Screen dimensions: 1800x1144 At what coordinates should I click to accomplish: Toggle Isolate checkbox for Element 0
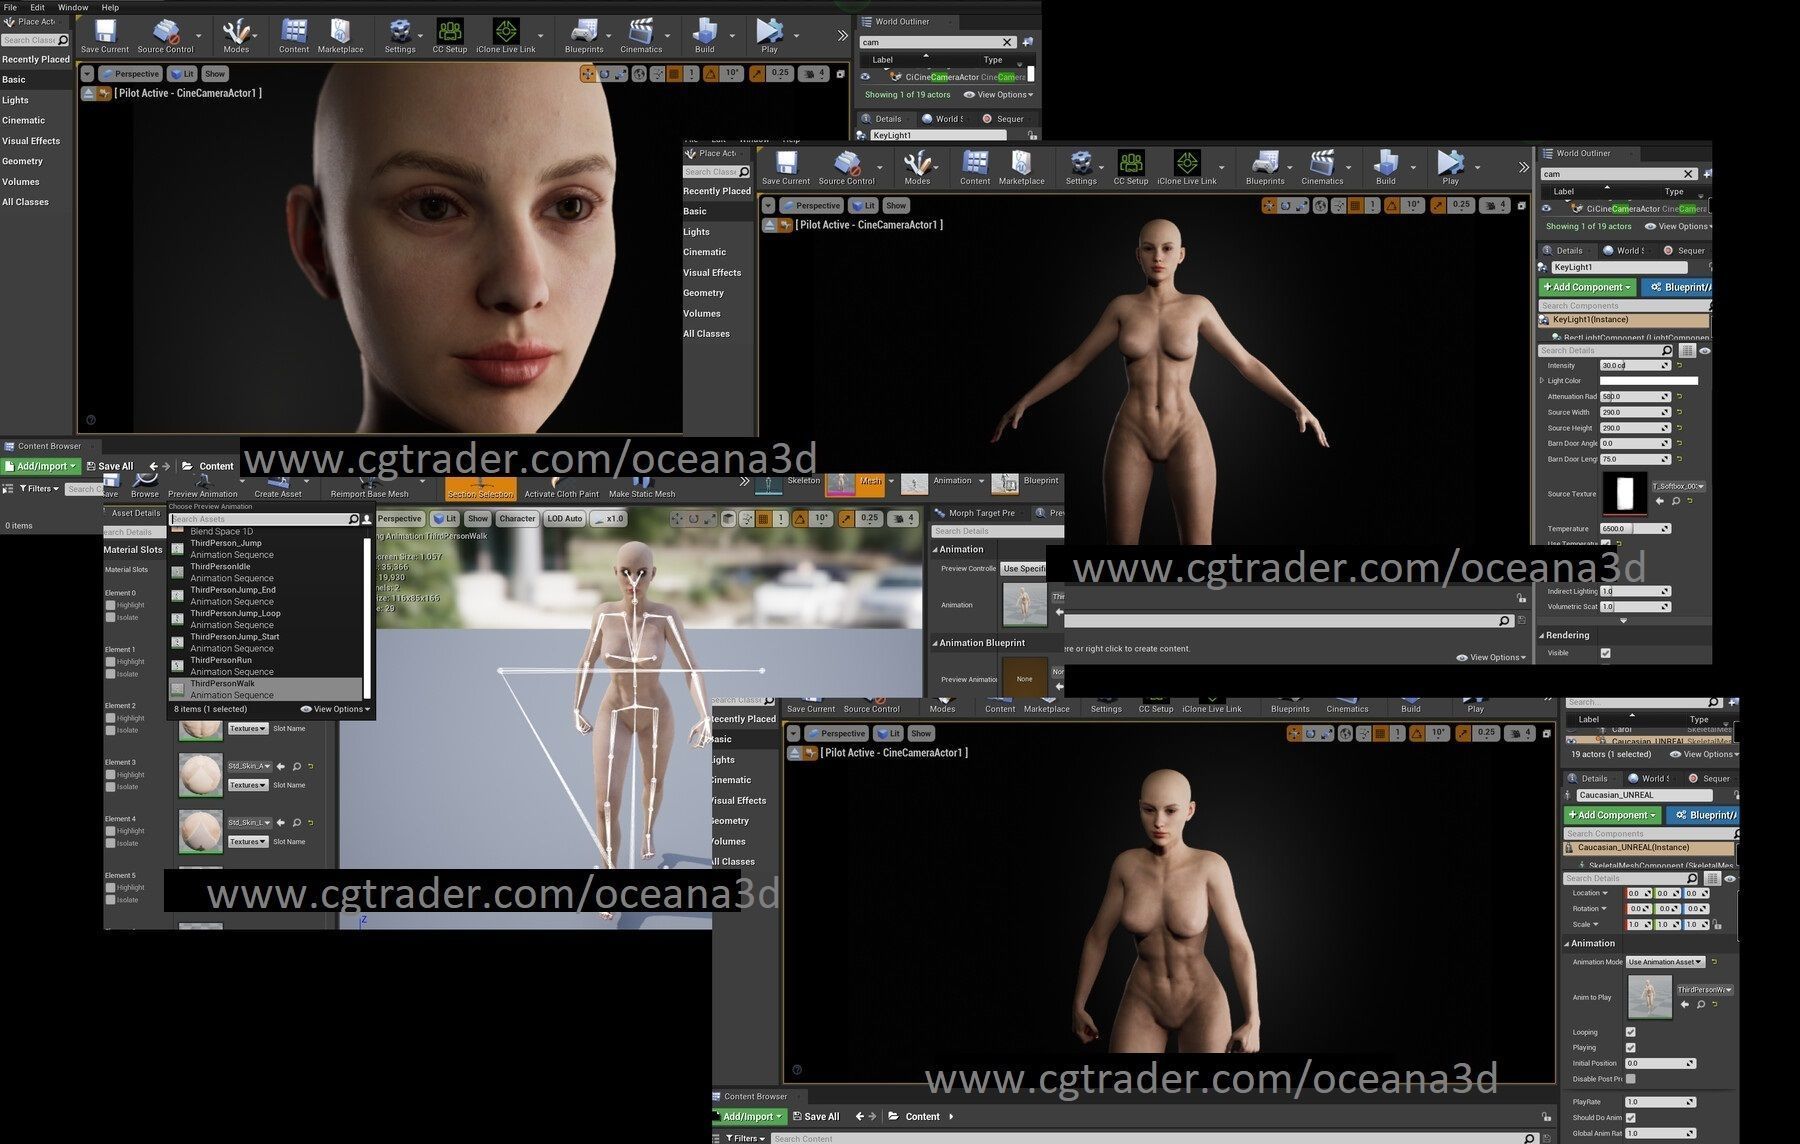tap(110, 617)
